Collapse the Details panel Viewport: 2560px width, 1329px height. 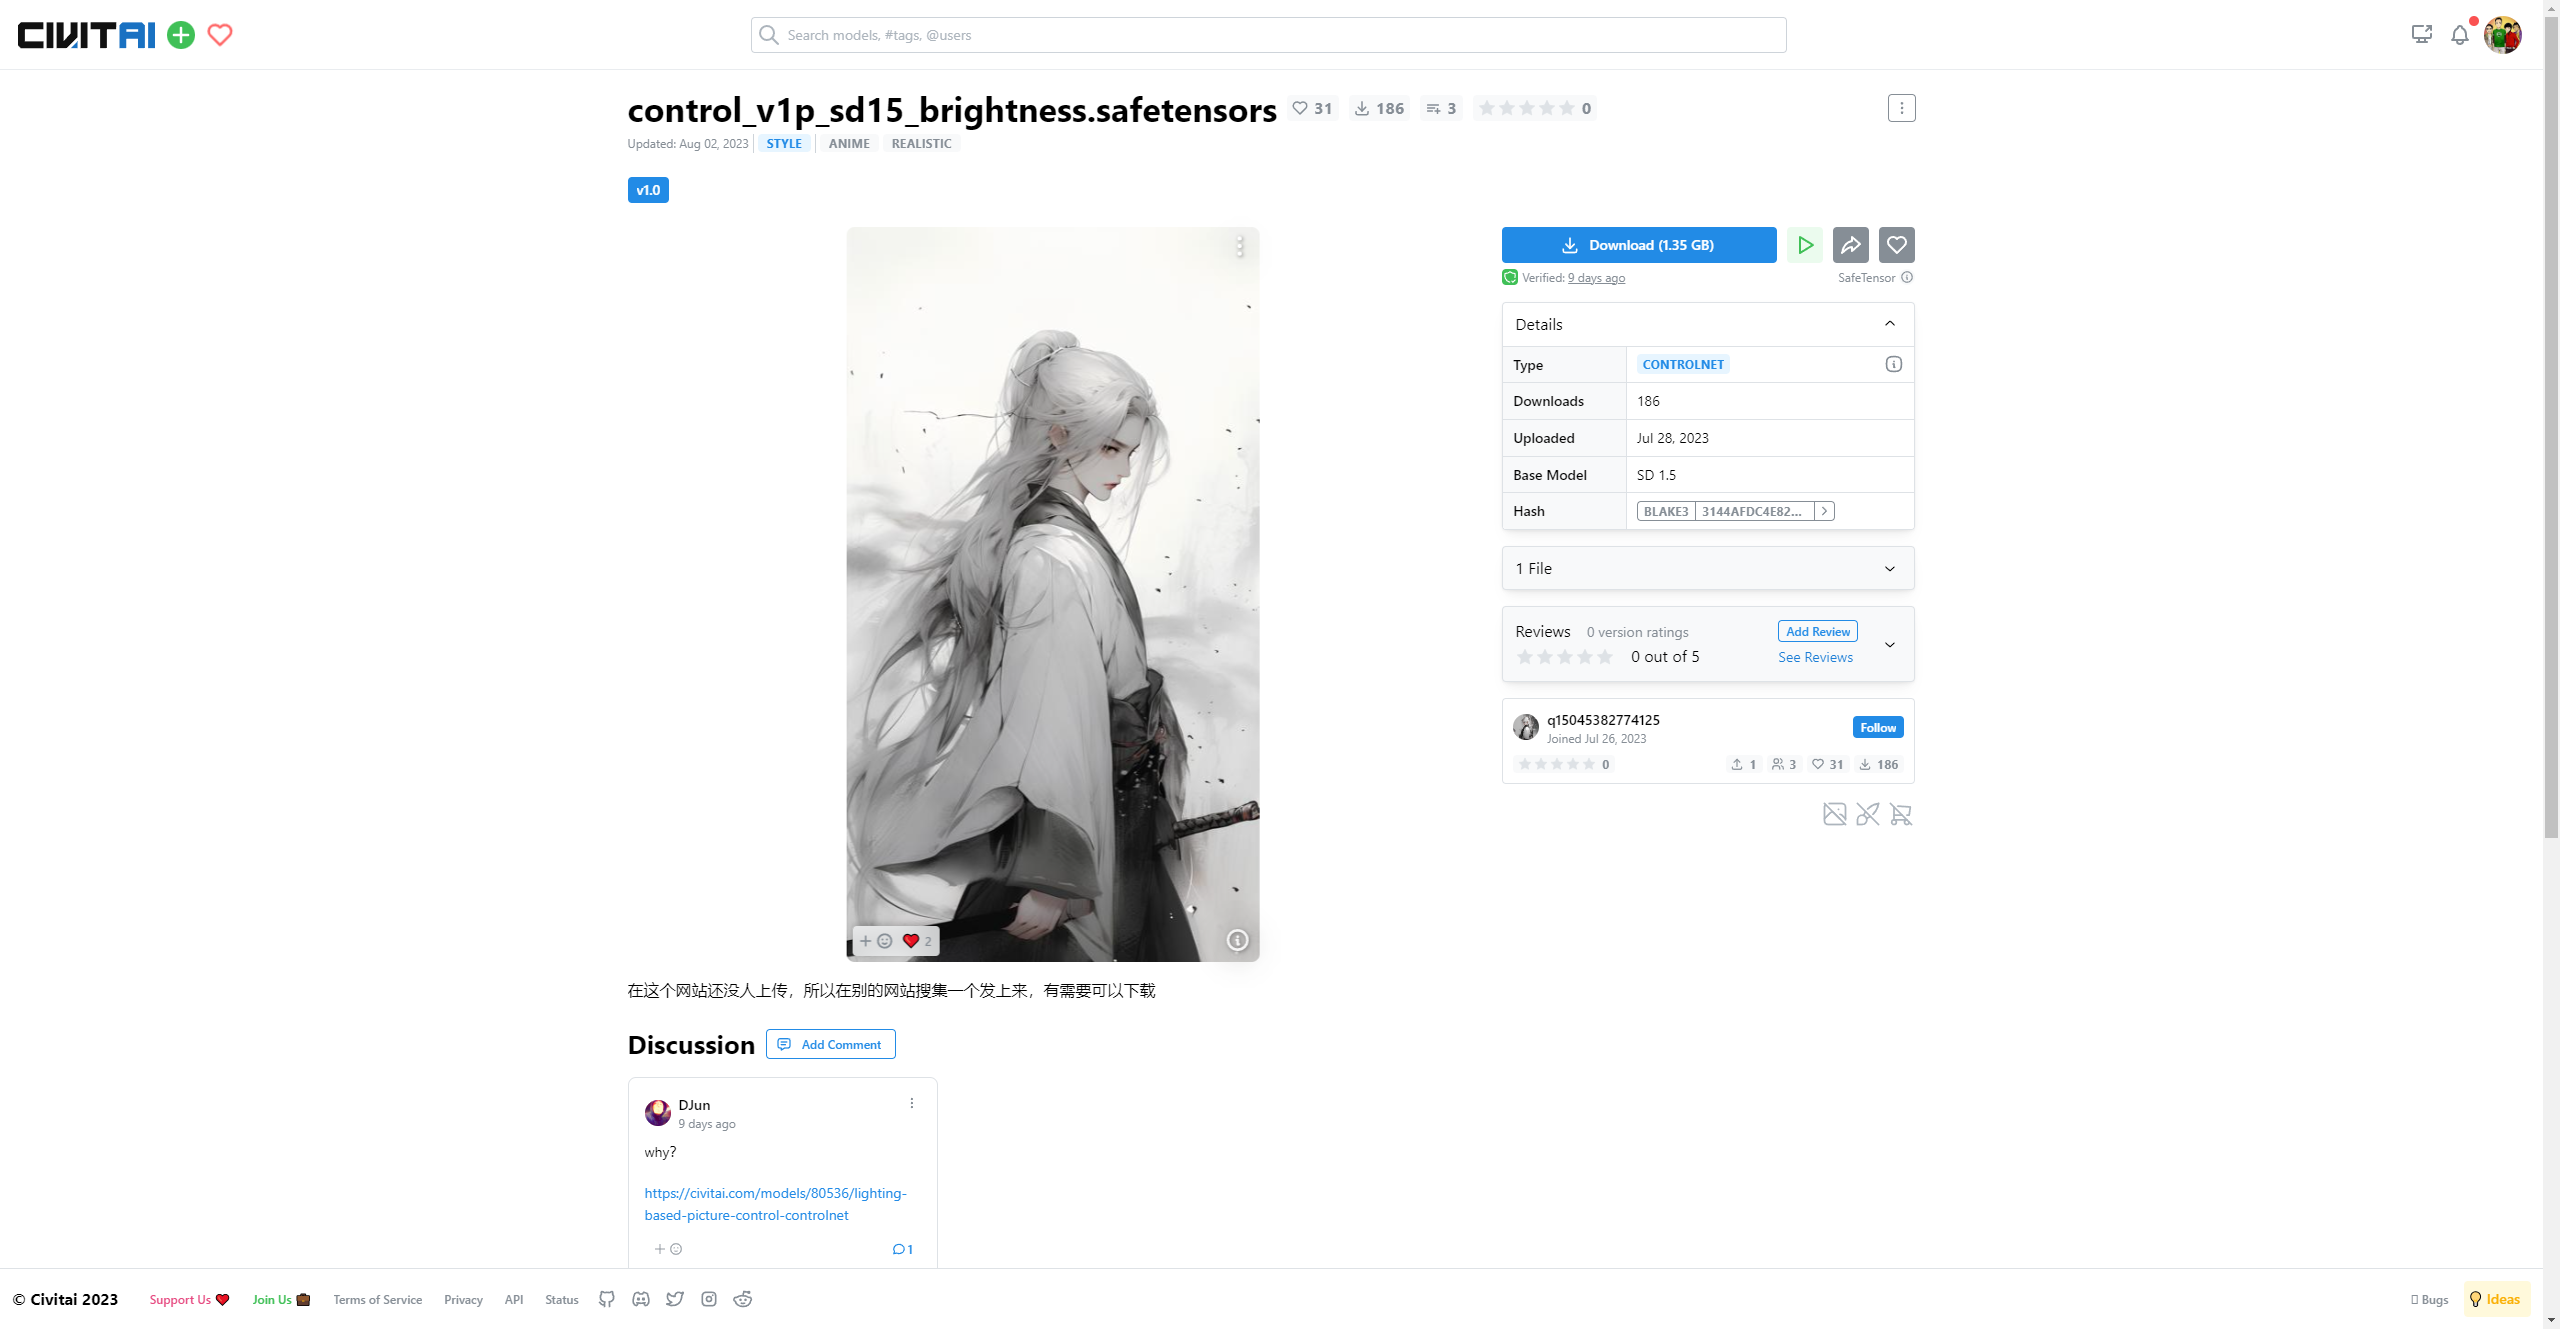coord(1889,324)
